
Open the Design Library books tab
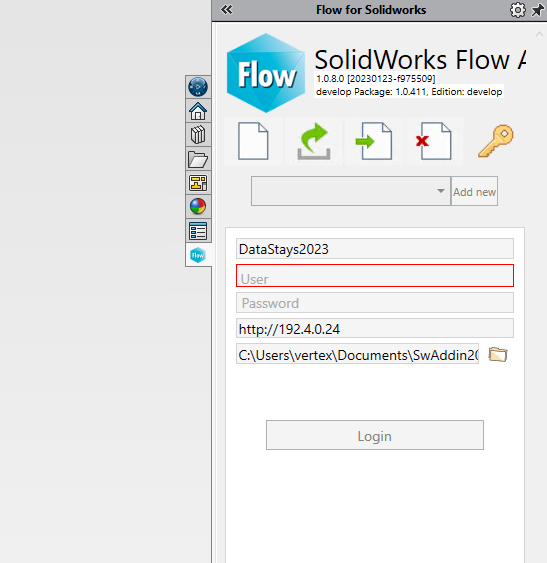198,135
